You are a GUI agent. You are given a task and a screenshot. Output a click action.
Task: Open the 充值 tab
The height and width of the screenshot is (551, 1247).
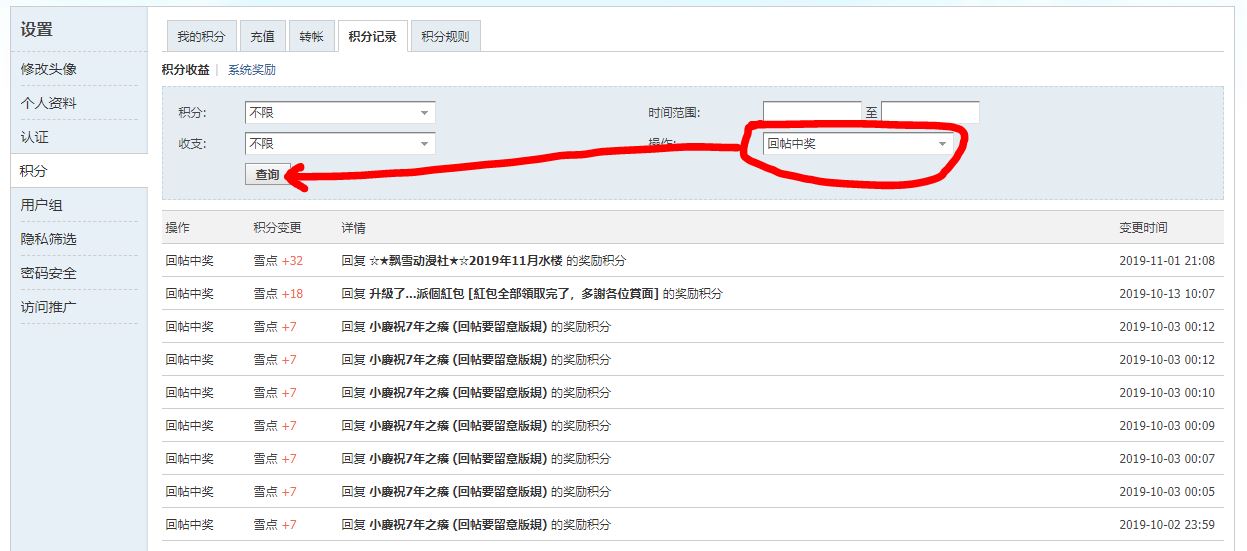click(262, 37)
